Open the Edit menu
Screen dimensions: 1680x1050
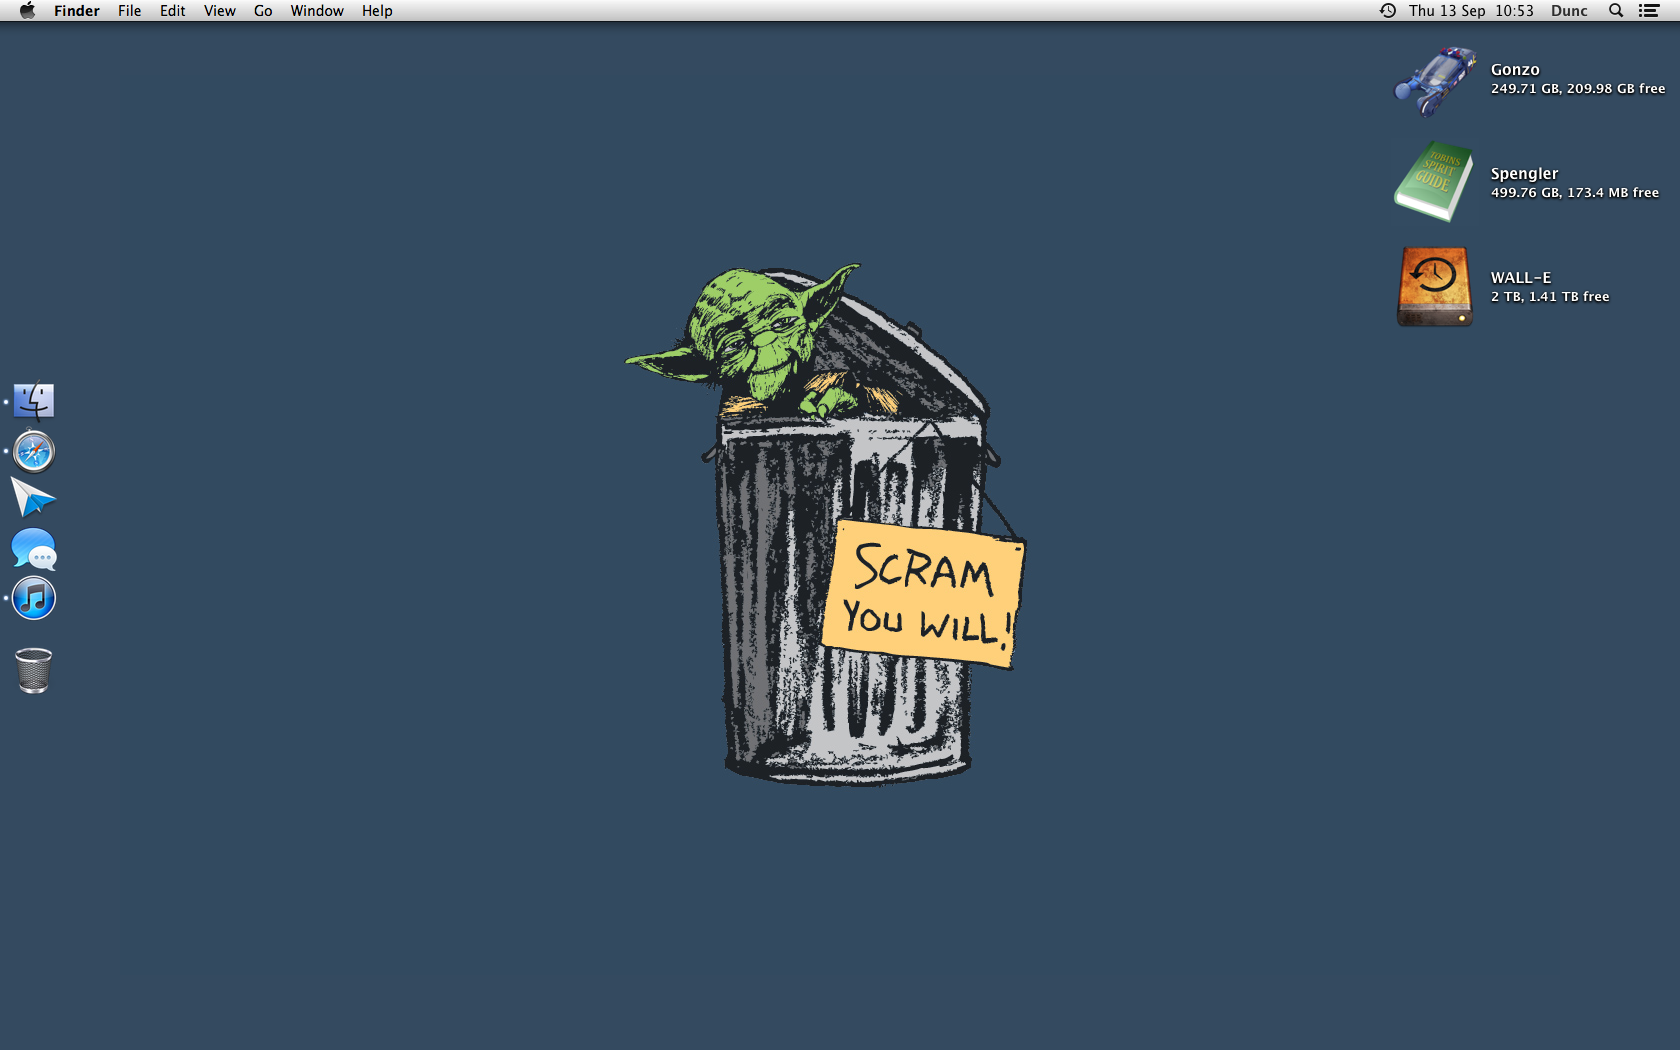[x=173, y=11]
